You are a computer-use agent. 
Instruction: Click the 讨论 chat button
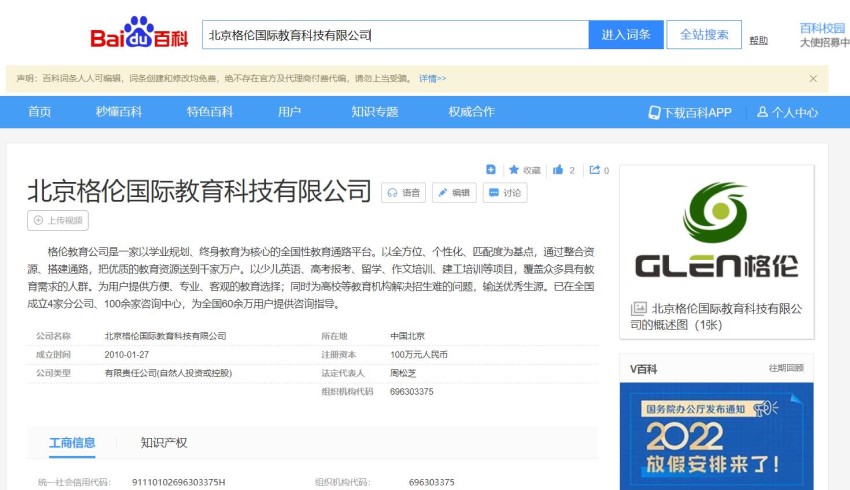coord(505,193)
